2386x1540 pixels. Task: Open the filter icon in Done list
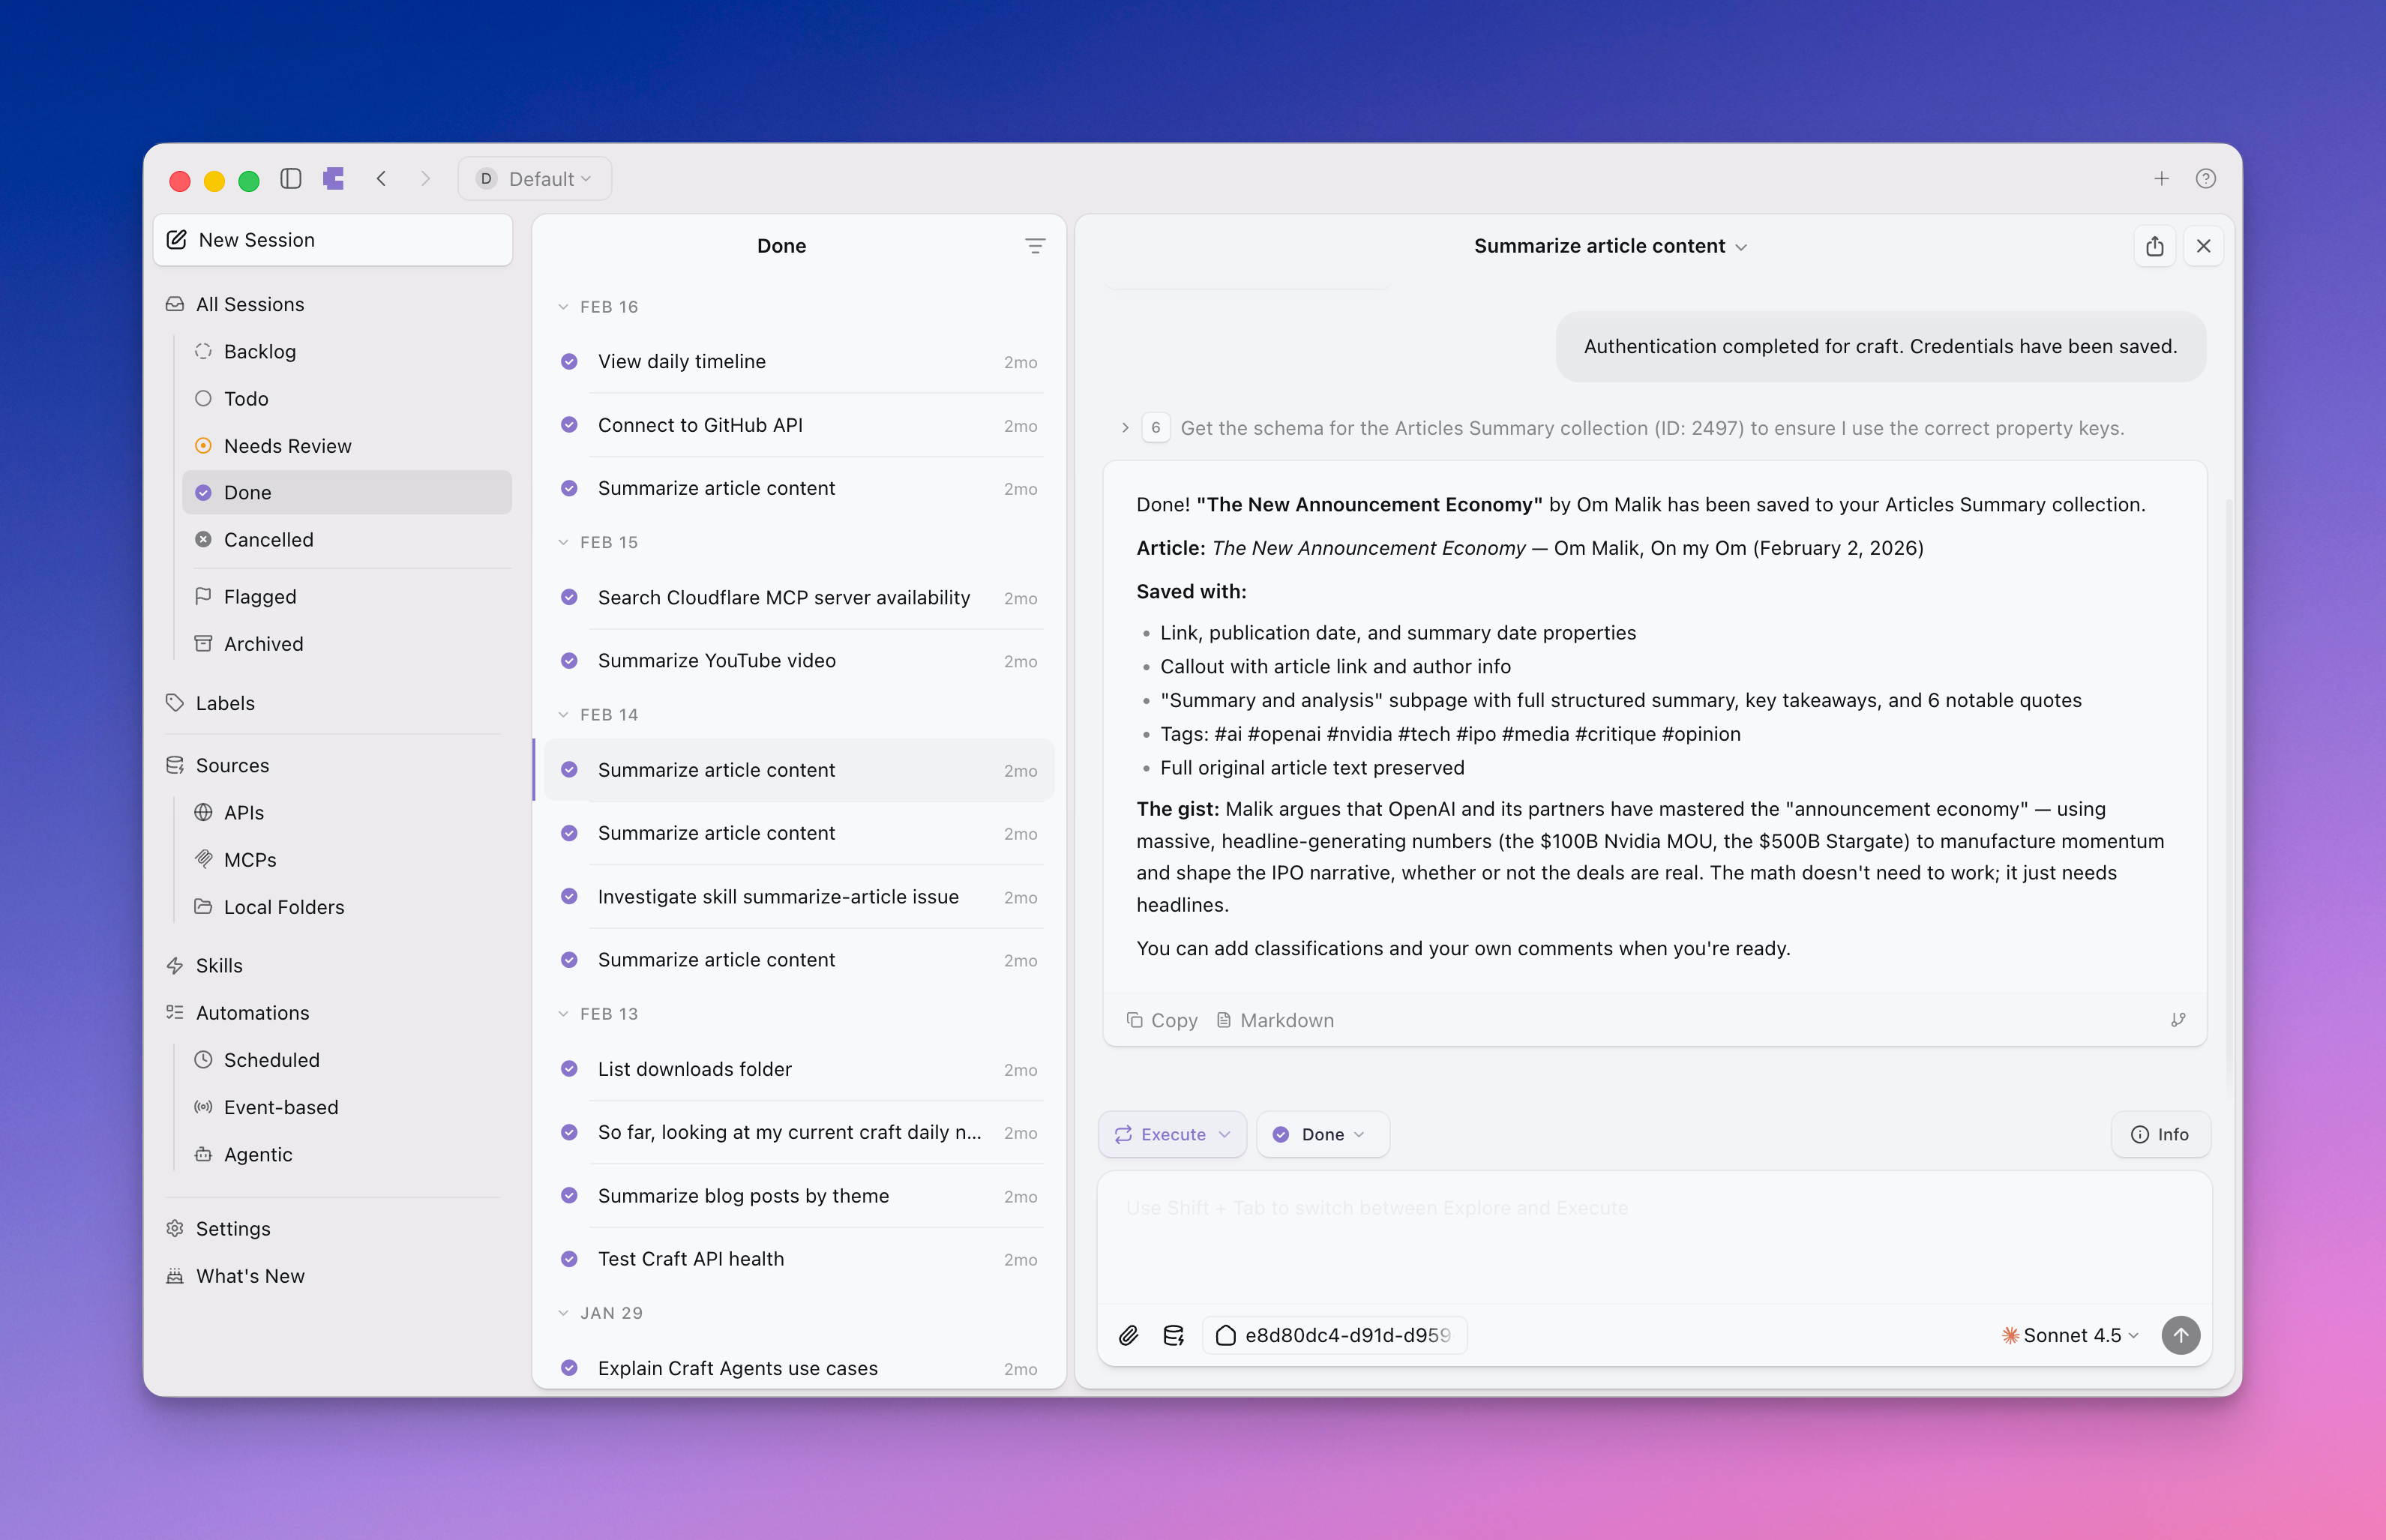[x=1035, y=246]
